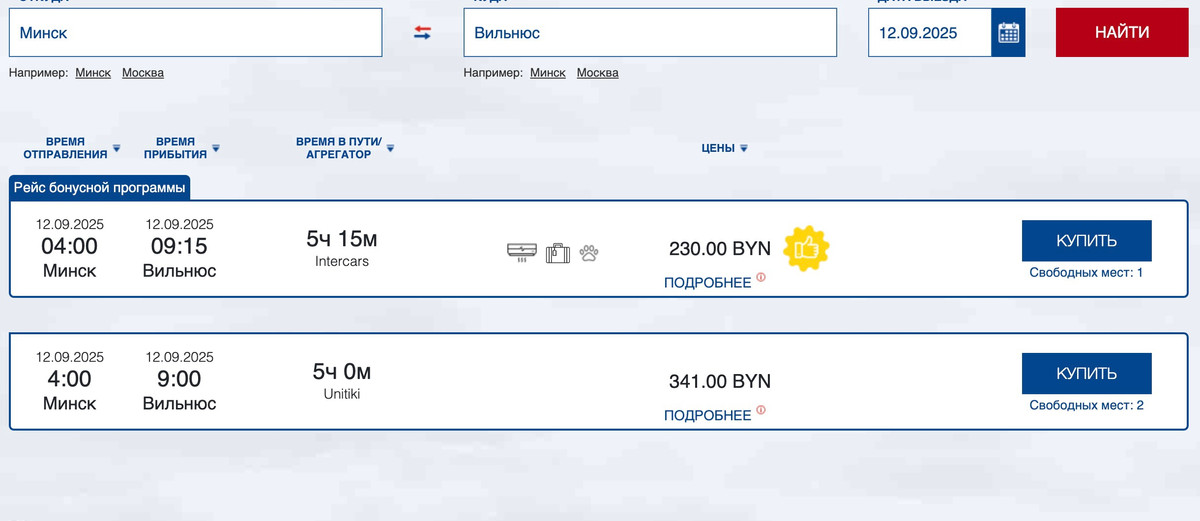This screenshot has width=1200, height=521.
Task: Click the departure field with Минск
Action: click(195, 33)
